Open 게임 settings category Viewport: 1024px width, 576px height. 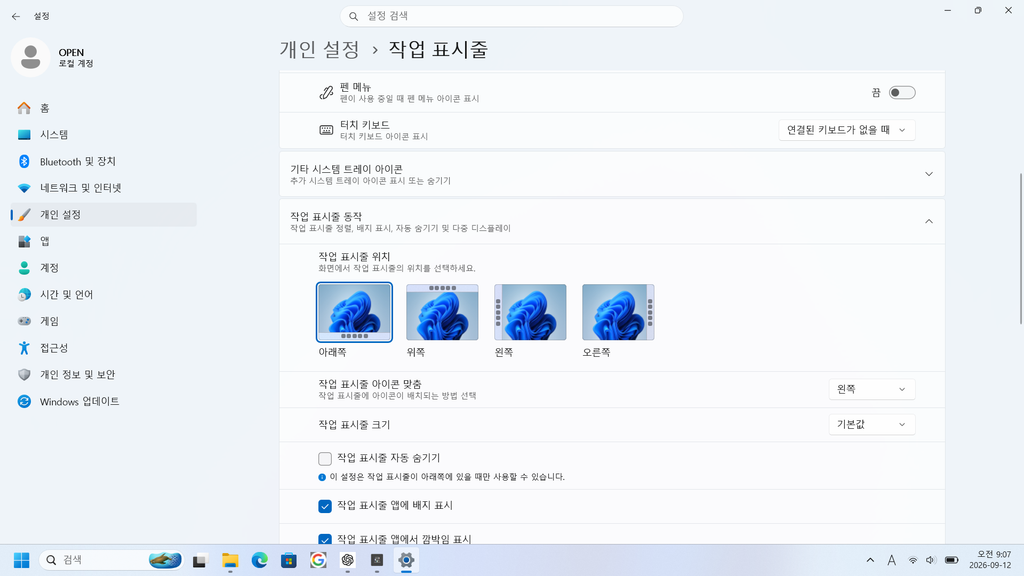pos(103,321)
